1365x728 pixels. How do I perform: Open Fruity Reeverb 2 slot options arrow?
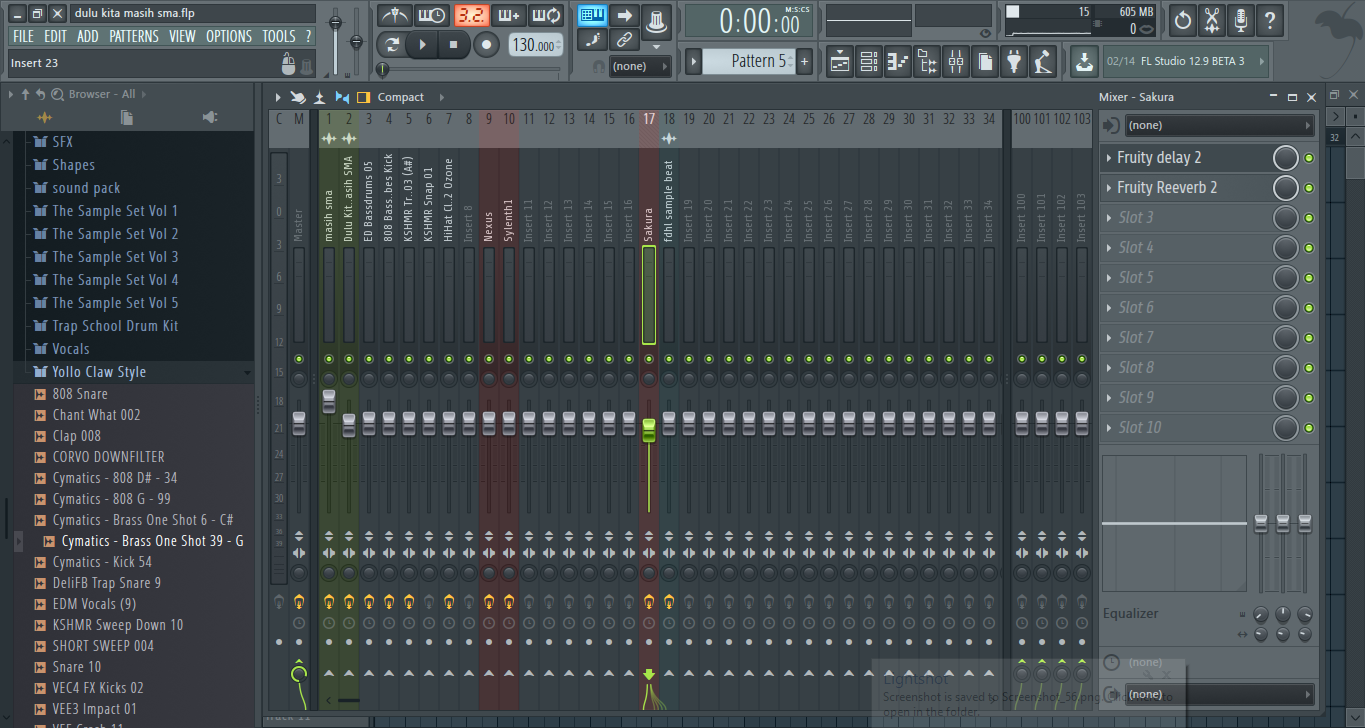point(1109,188)
